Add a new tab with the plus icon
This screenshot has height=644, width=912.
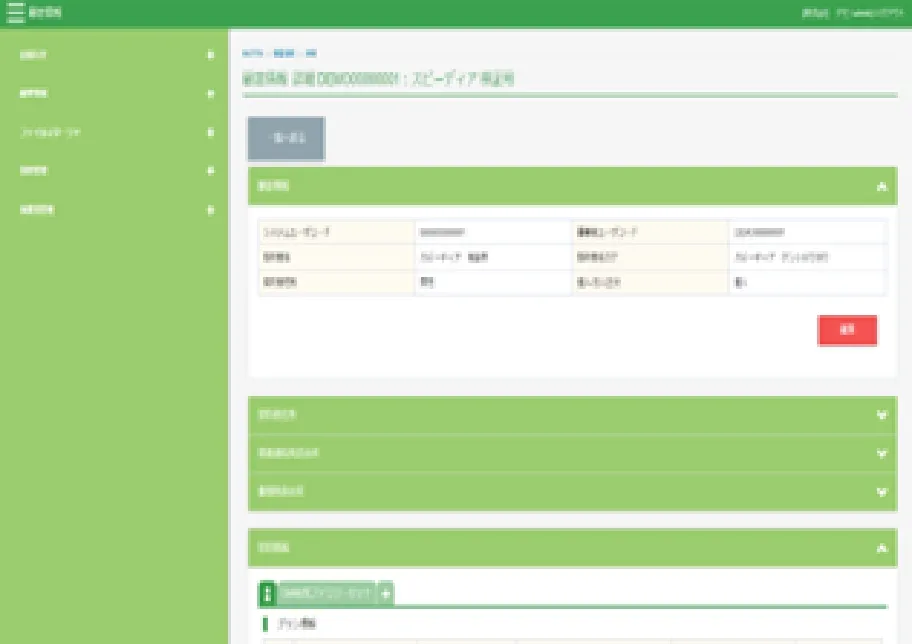386,594
